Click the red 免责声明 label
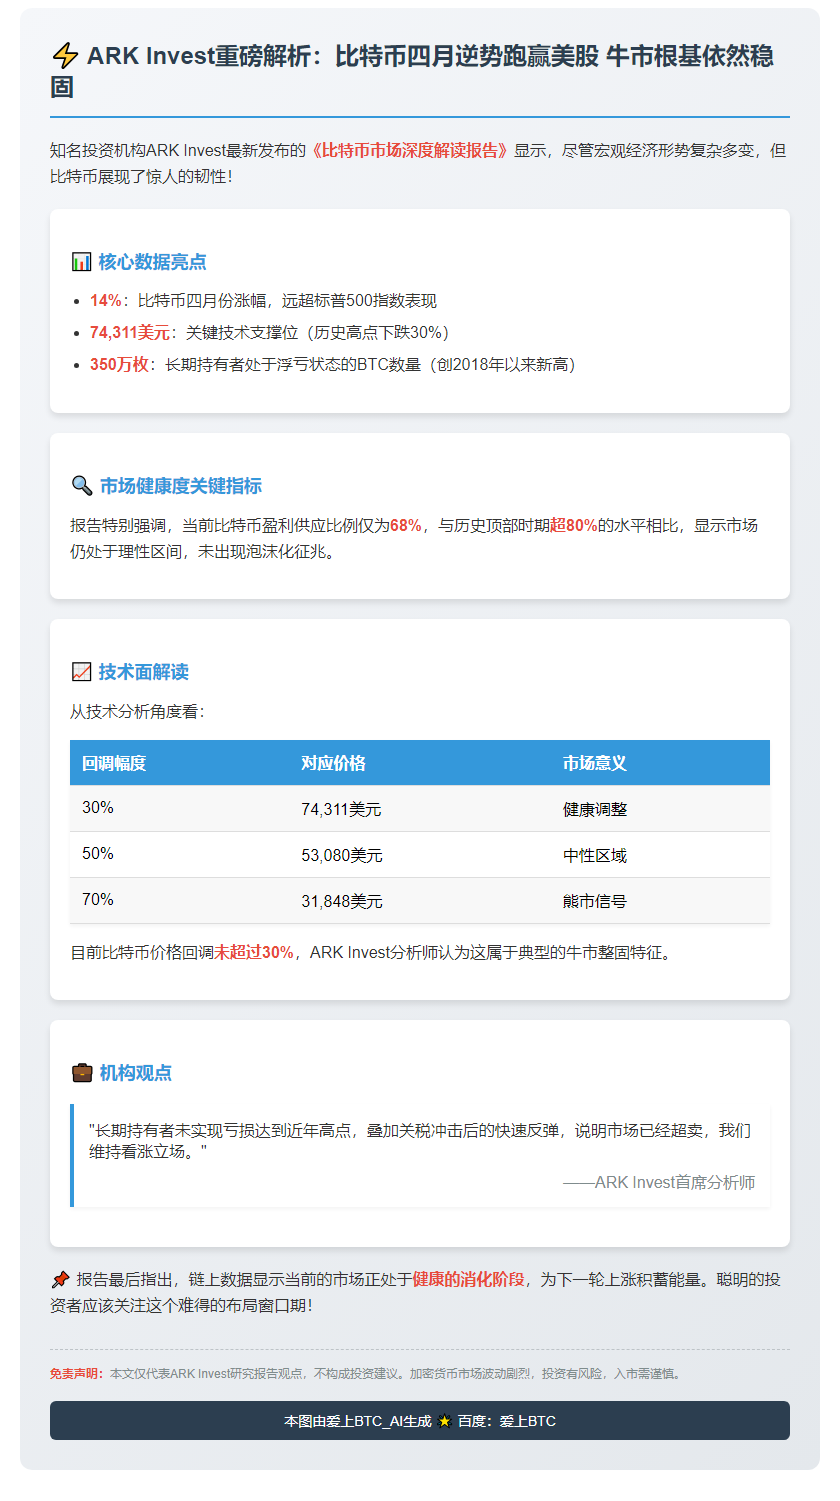Viewport: 840px width, 1501px height. (x=77, y=1374)
